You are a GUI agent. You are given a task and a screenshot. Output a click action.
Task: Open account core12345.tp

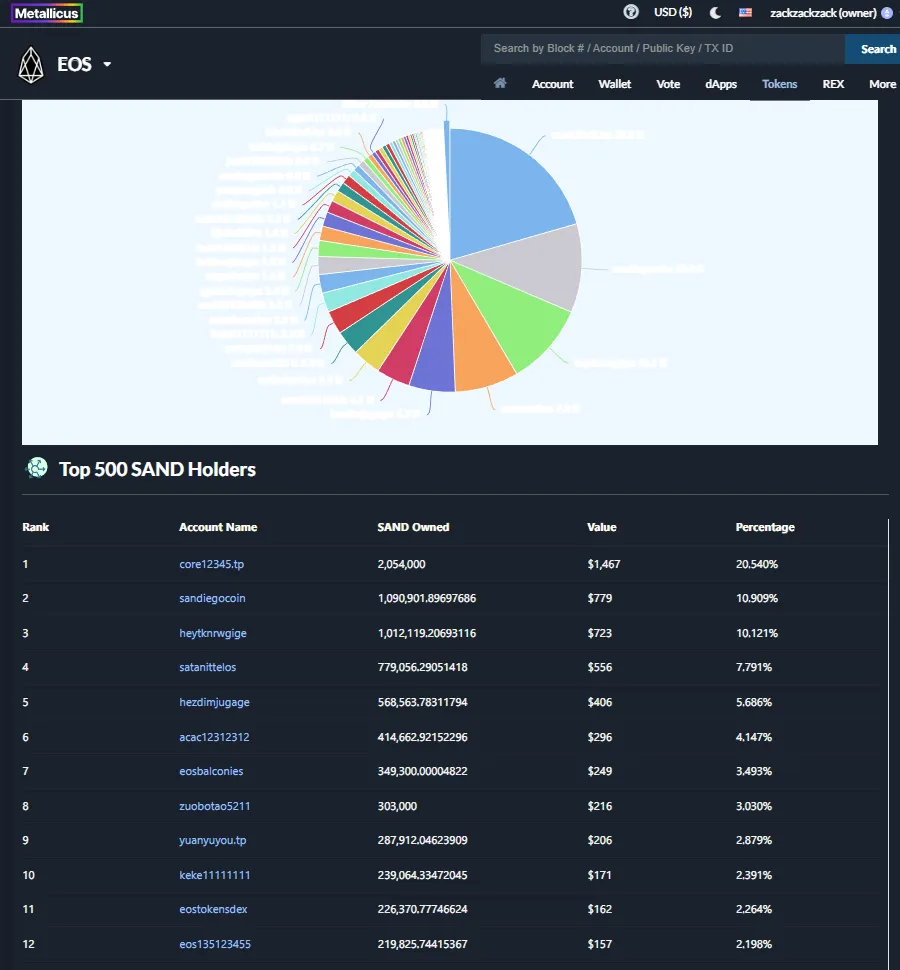point(212,564)
